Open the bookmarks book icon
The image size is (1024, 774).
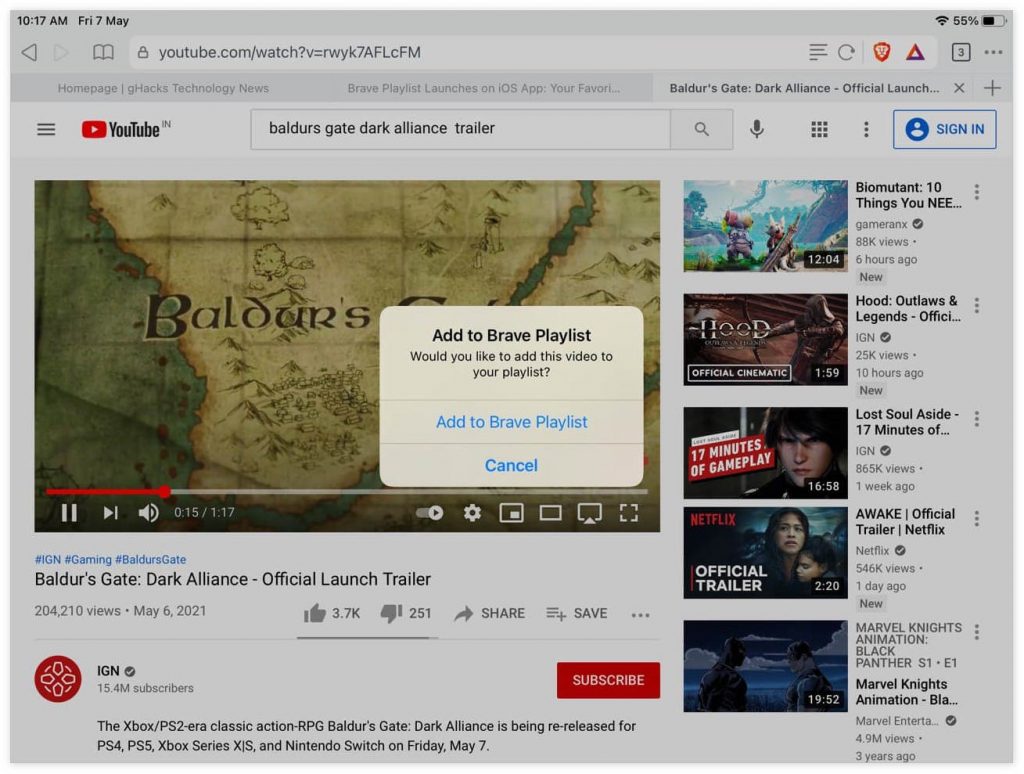click(103, 52)
